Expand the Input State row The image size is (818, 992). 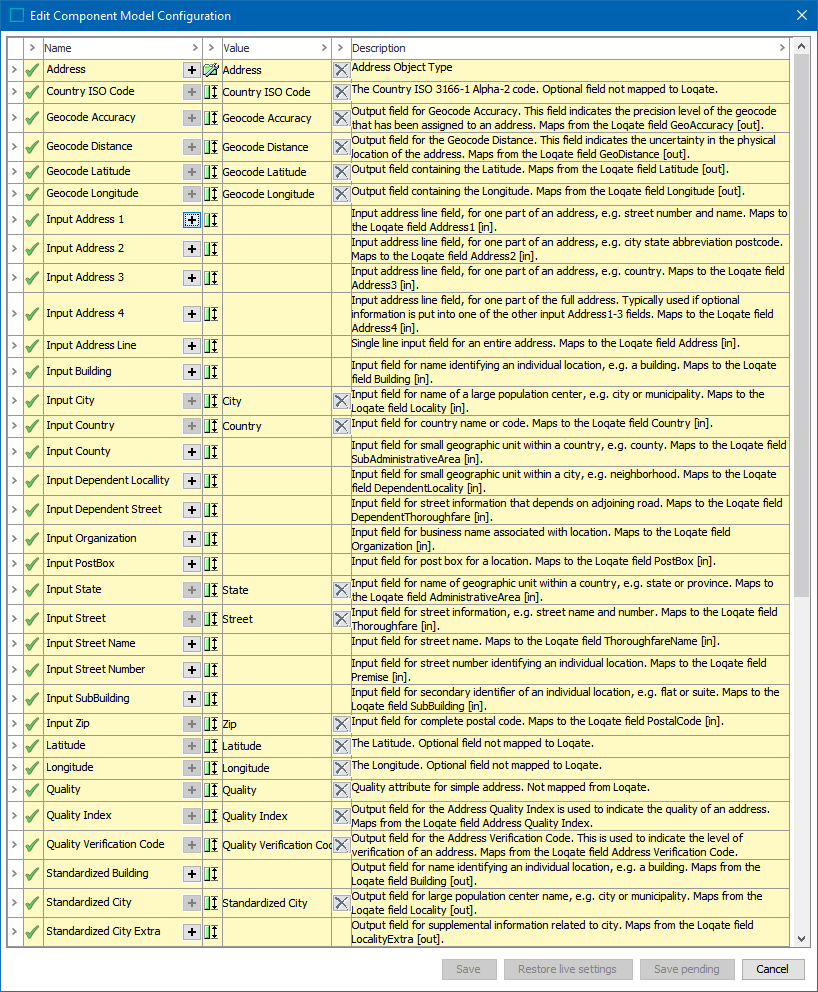[x=15, y=589]
